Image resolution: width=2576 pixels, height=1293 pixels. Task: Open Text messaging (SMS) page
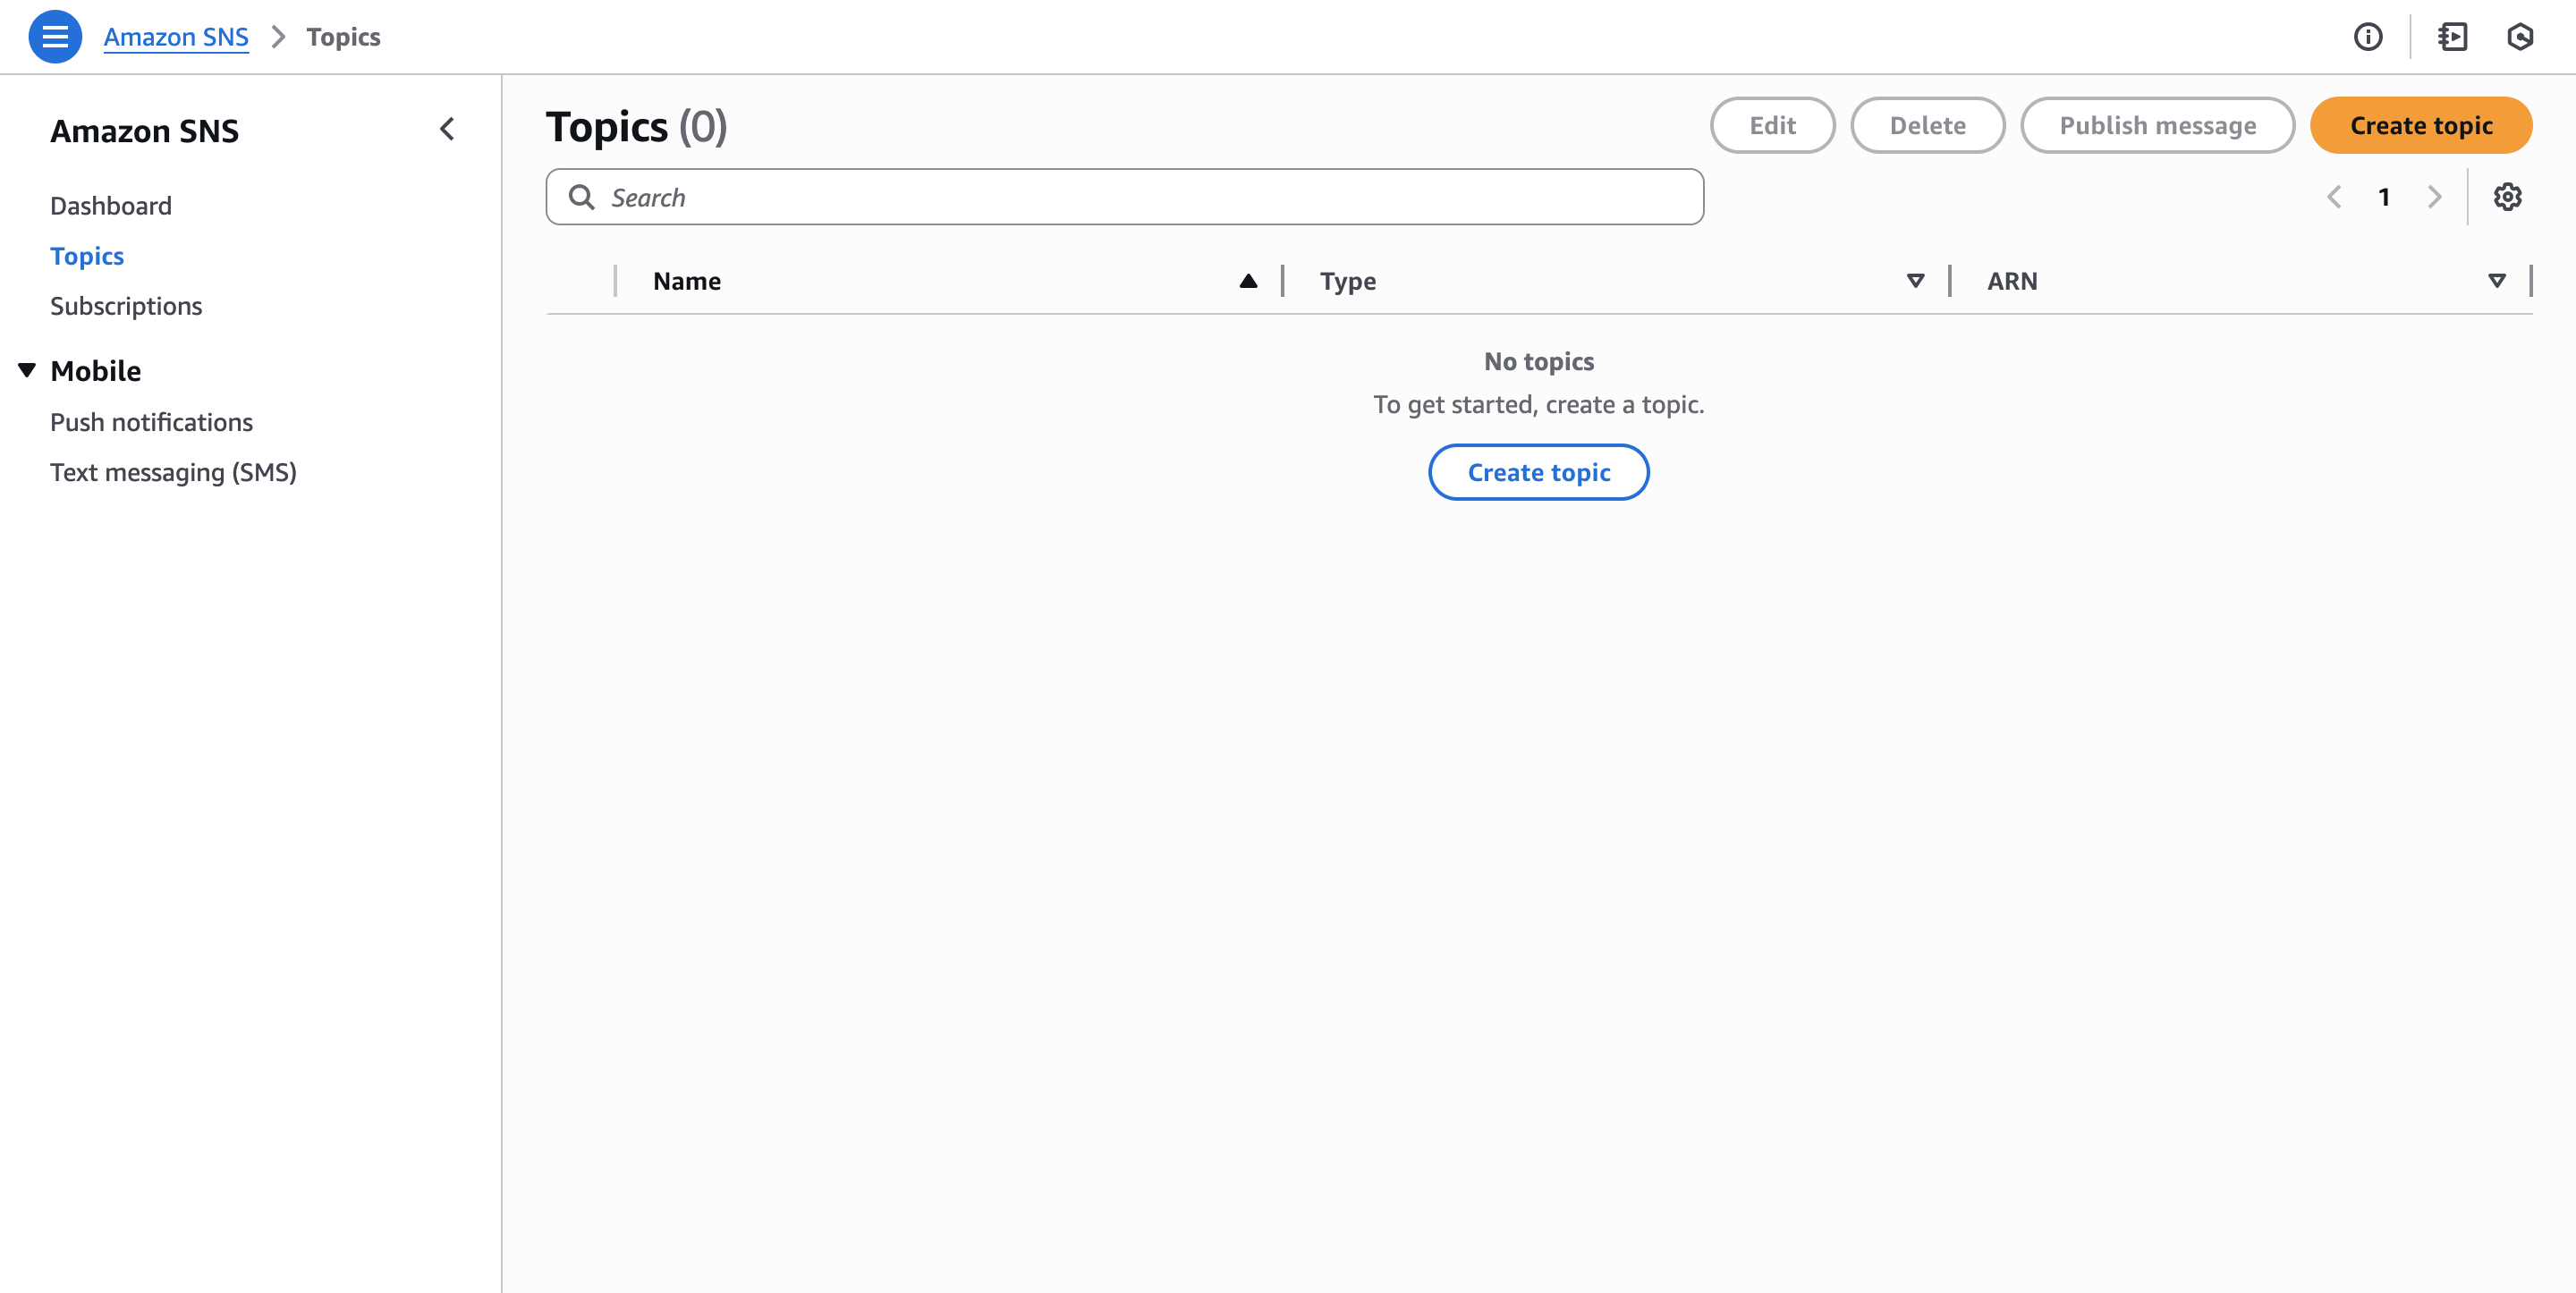[173, 472]
